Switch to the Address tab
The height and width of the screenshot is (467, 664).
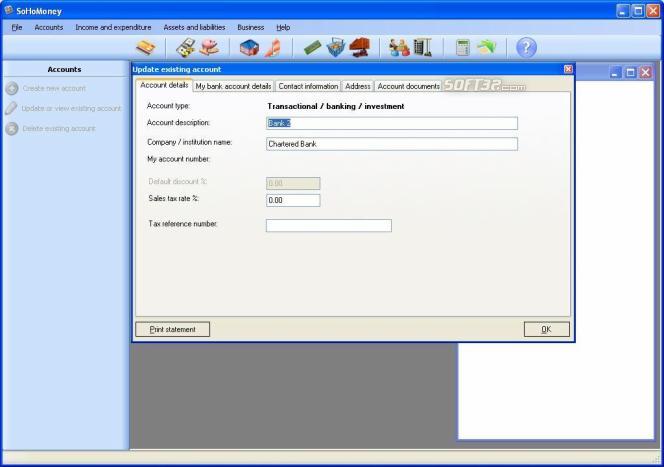pyautogui.click(x=357, y=86)
